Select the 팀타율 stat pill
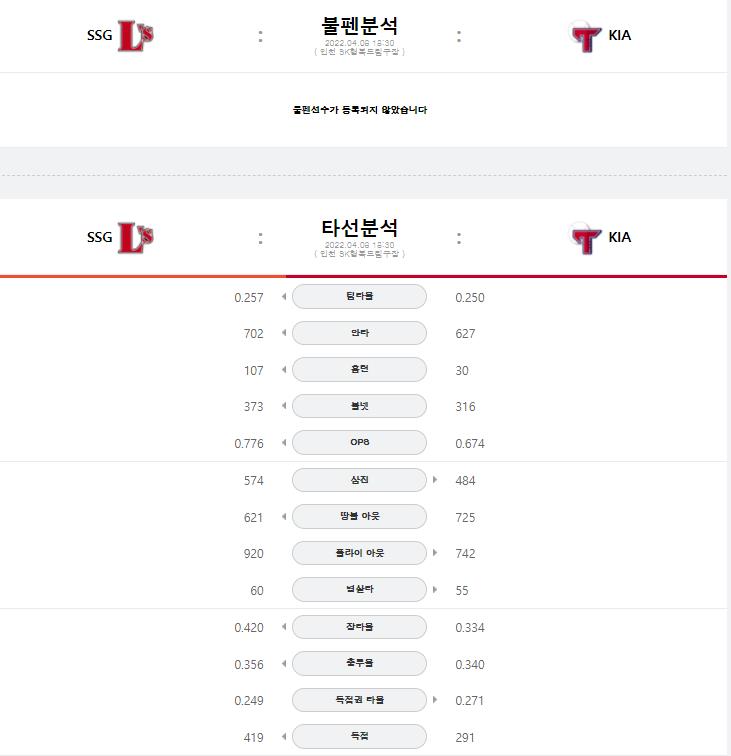 359,297
